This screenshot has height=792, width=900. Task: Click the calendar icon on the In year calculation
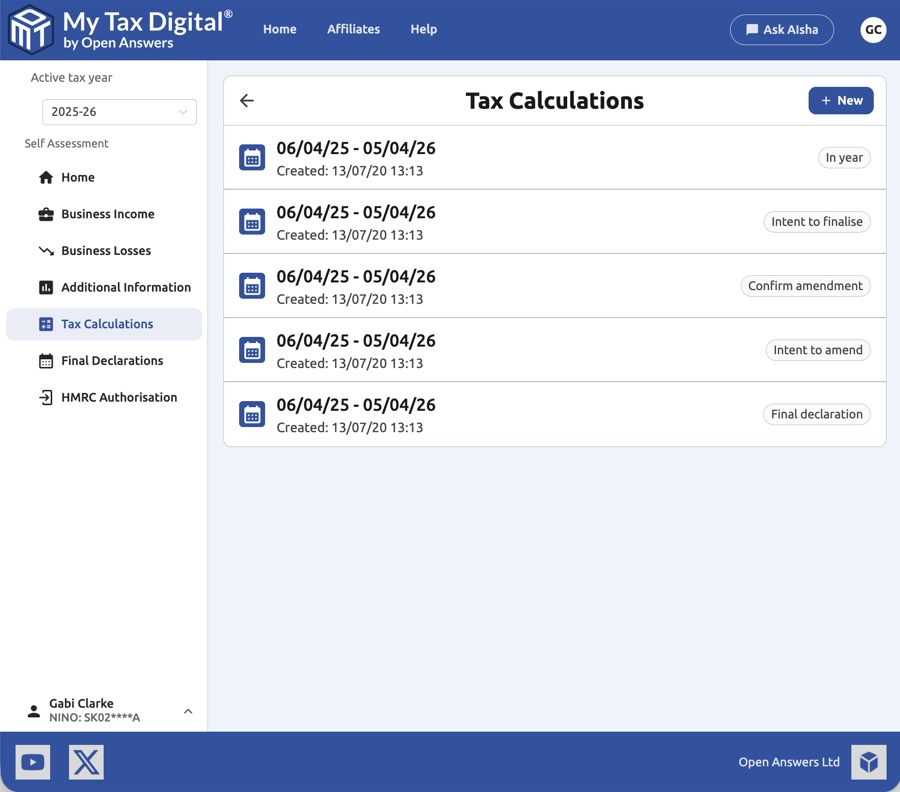click(x=251, y=157)
